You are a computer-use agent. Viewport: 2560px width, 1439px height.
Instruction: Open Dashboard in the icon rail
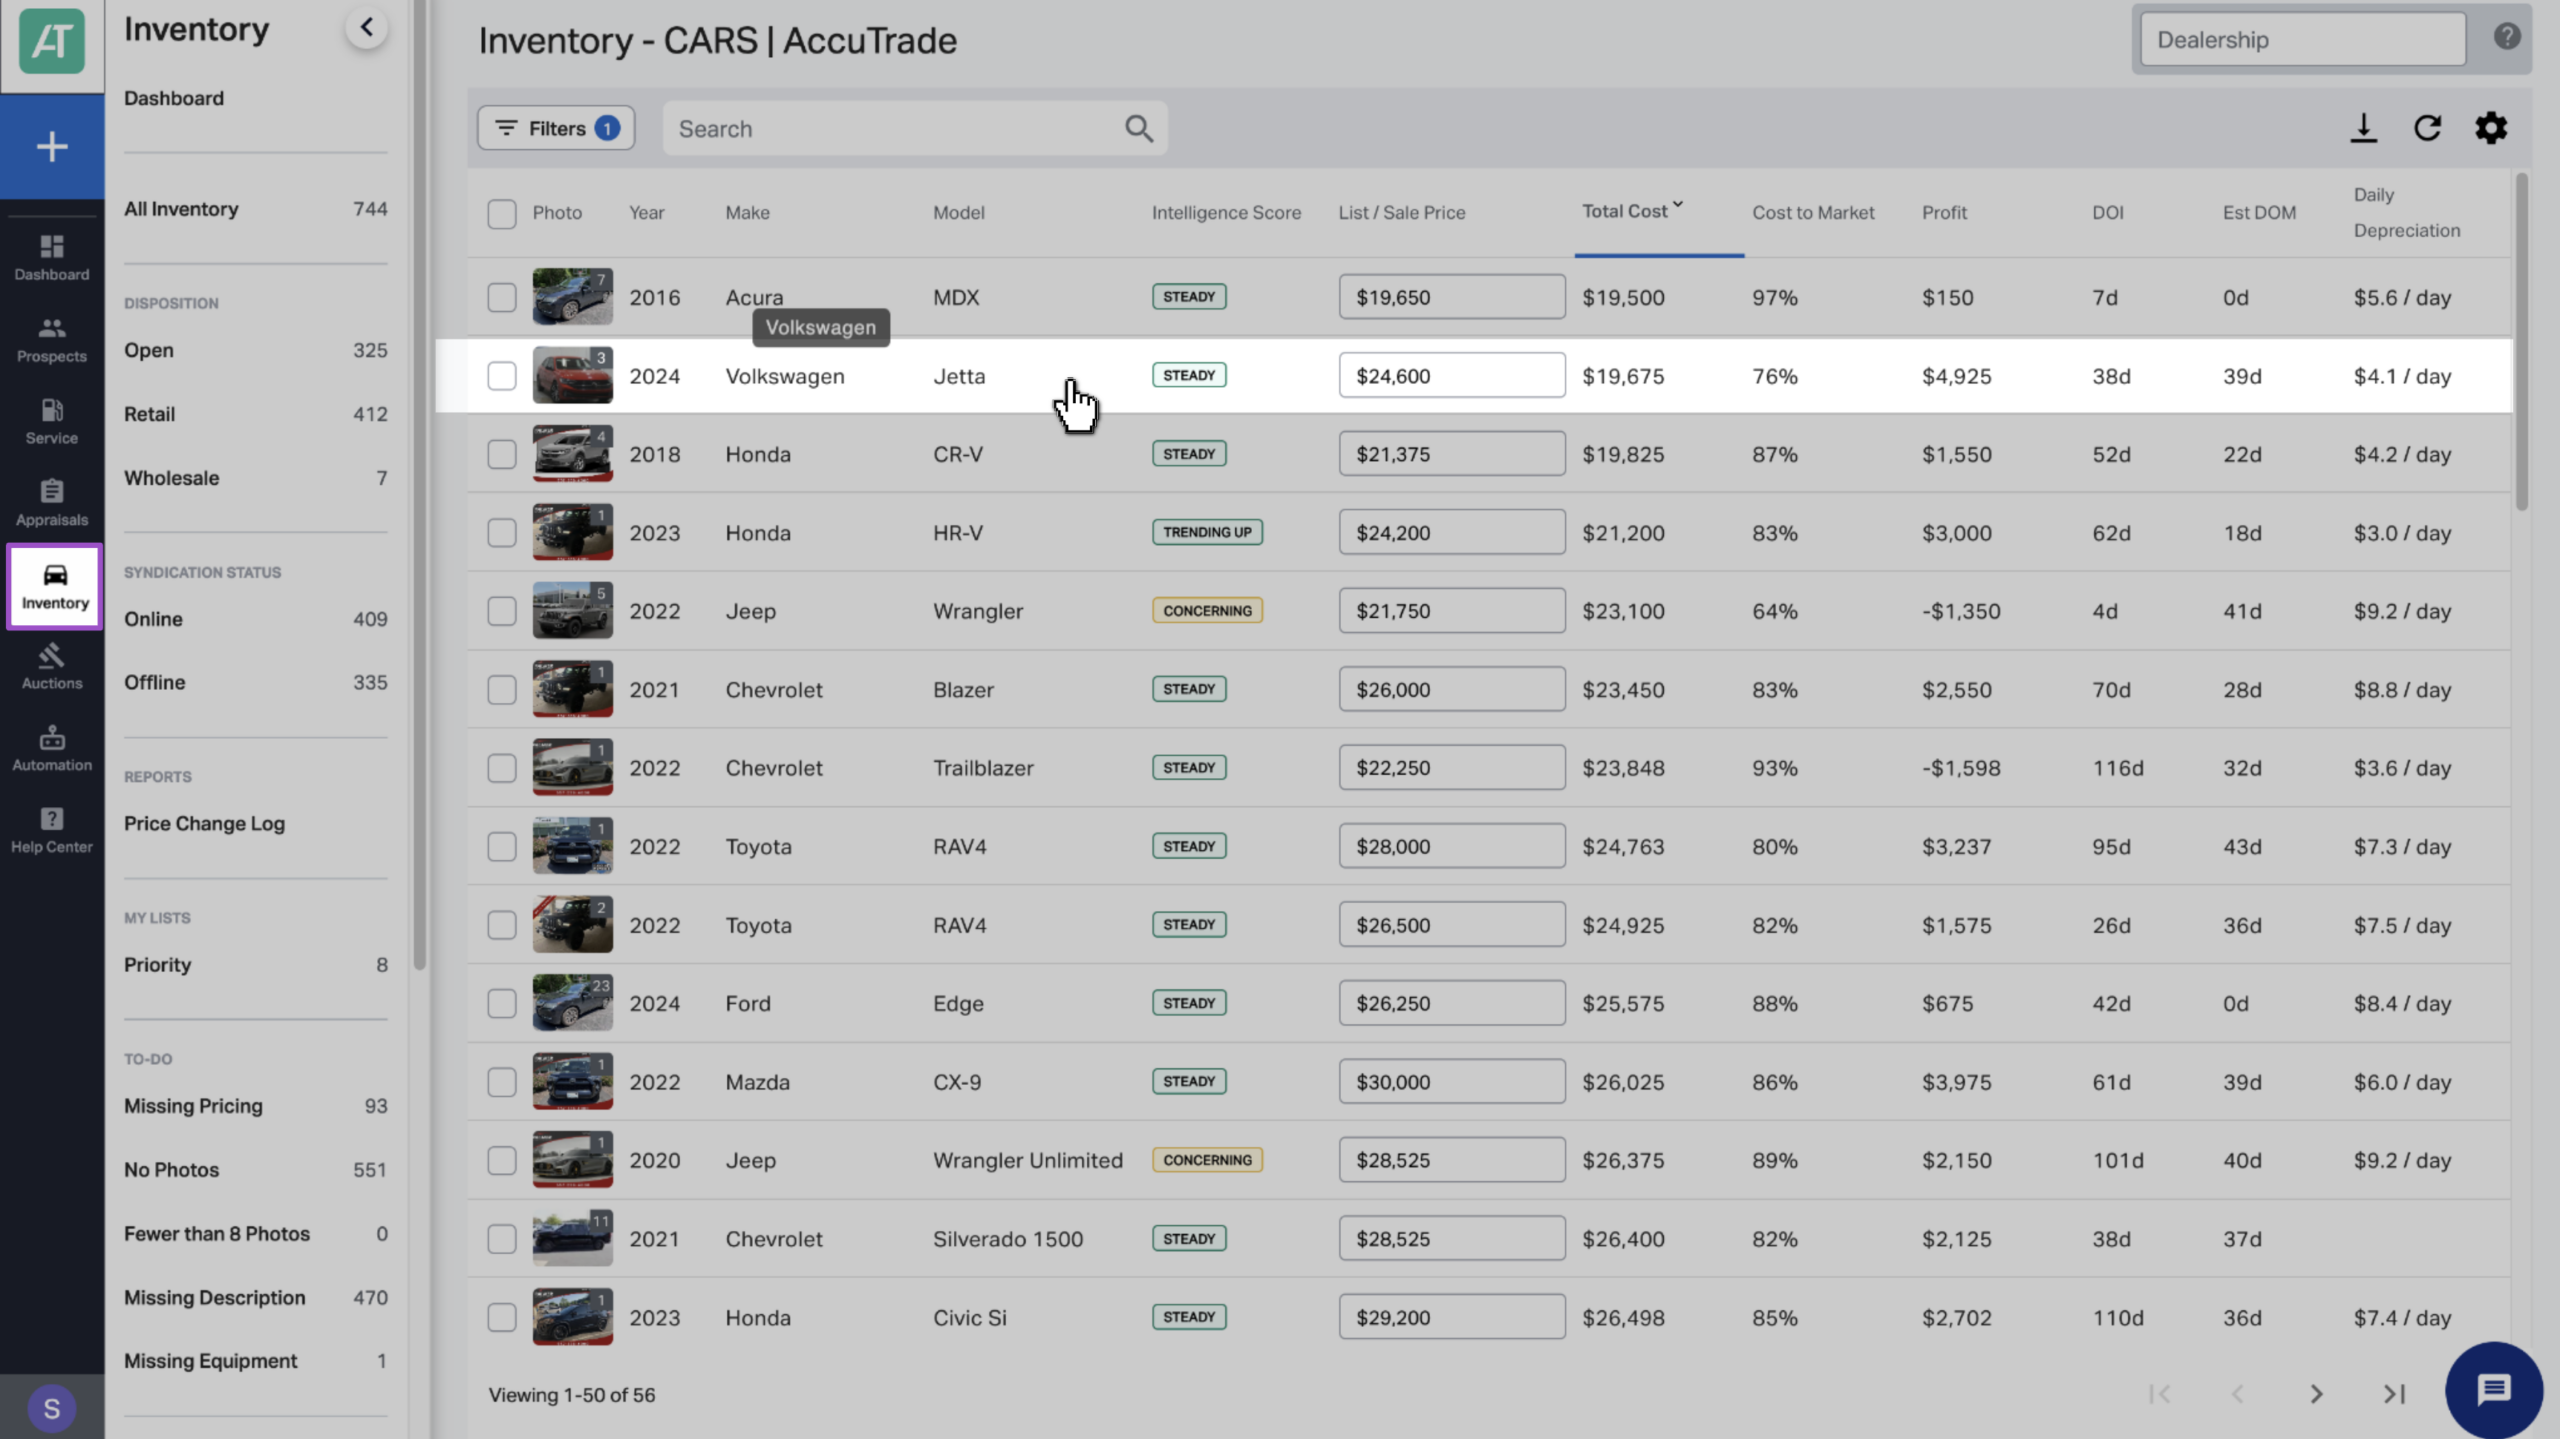52,257
